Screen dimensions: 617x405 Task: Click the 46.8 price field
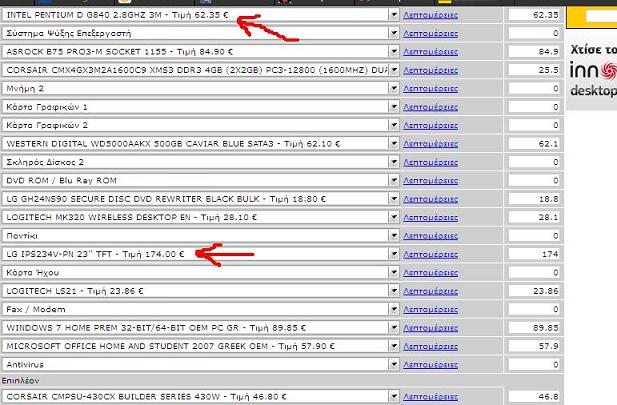coord(534,396)
